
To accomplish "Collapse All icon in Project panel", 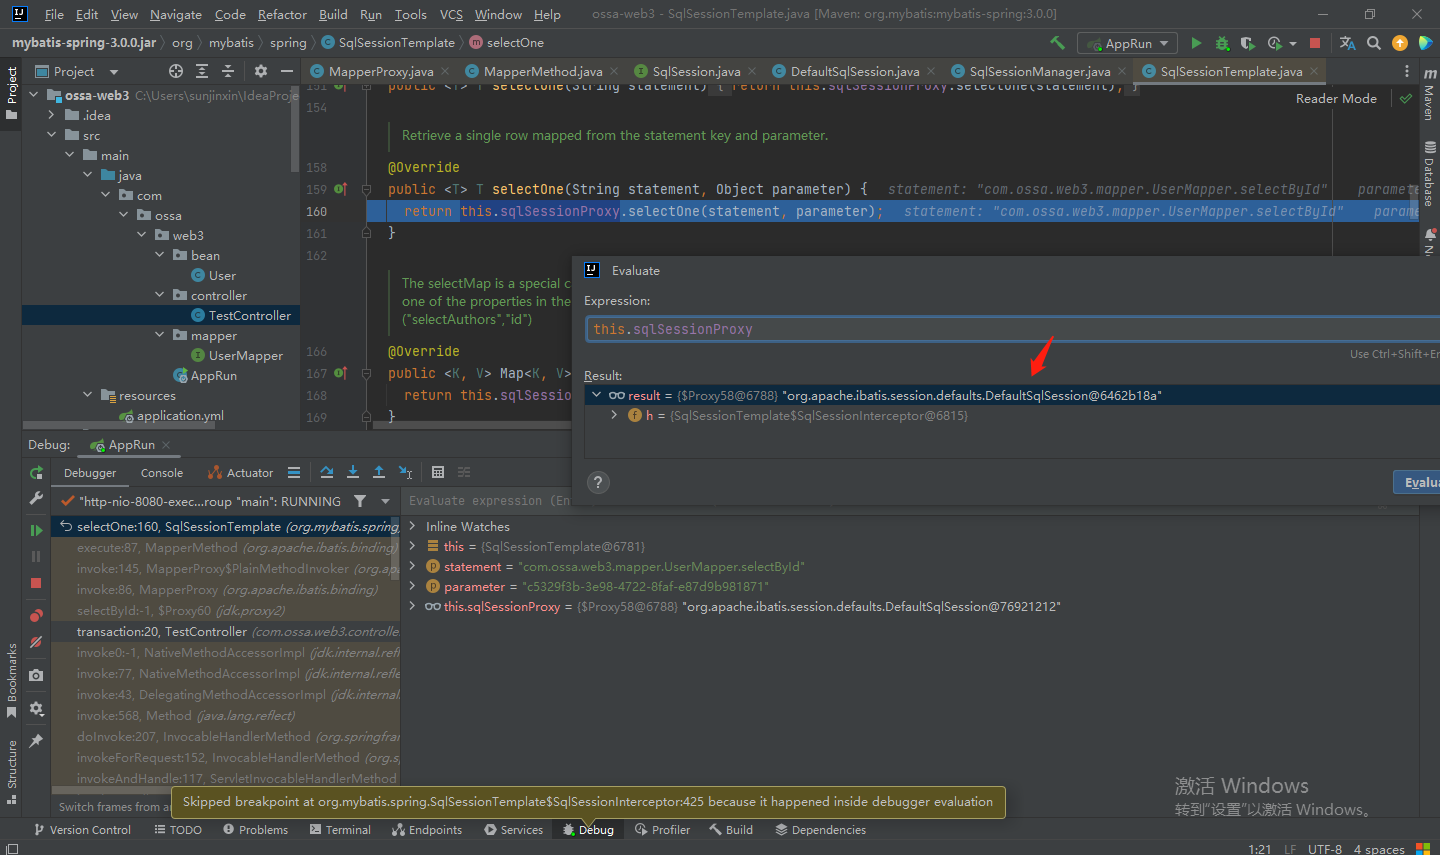I will click(228, 71).
